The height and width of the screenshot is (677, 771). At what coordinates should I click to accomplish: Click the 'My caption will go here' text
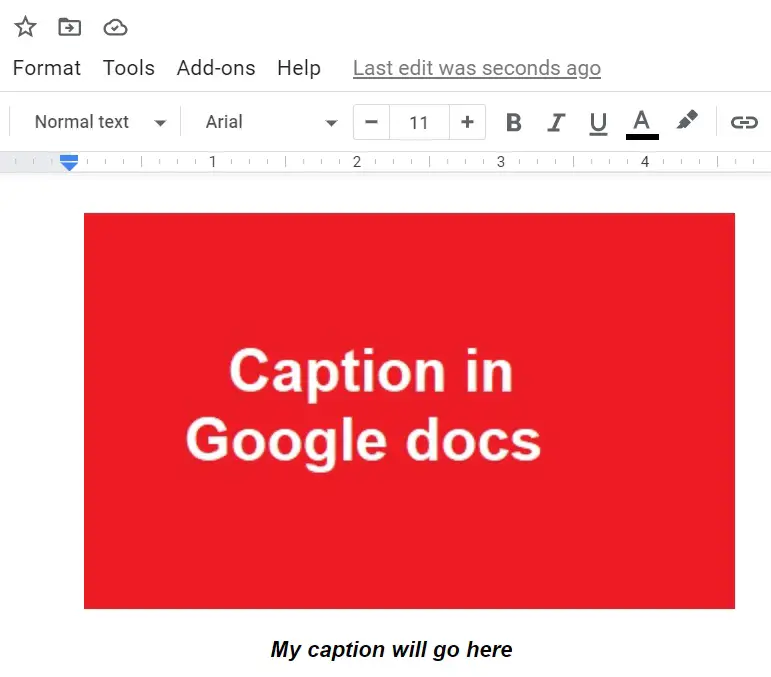pos(391,649)
